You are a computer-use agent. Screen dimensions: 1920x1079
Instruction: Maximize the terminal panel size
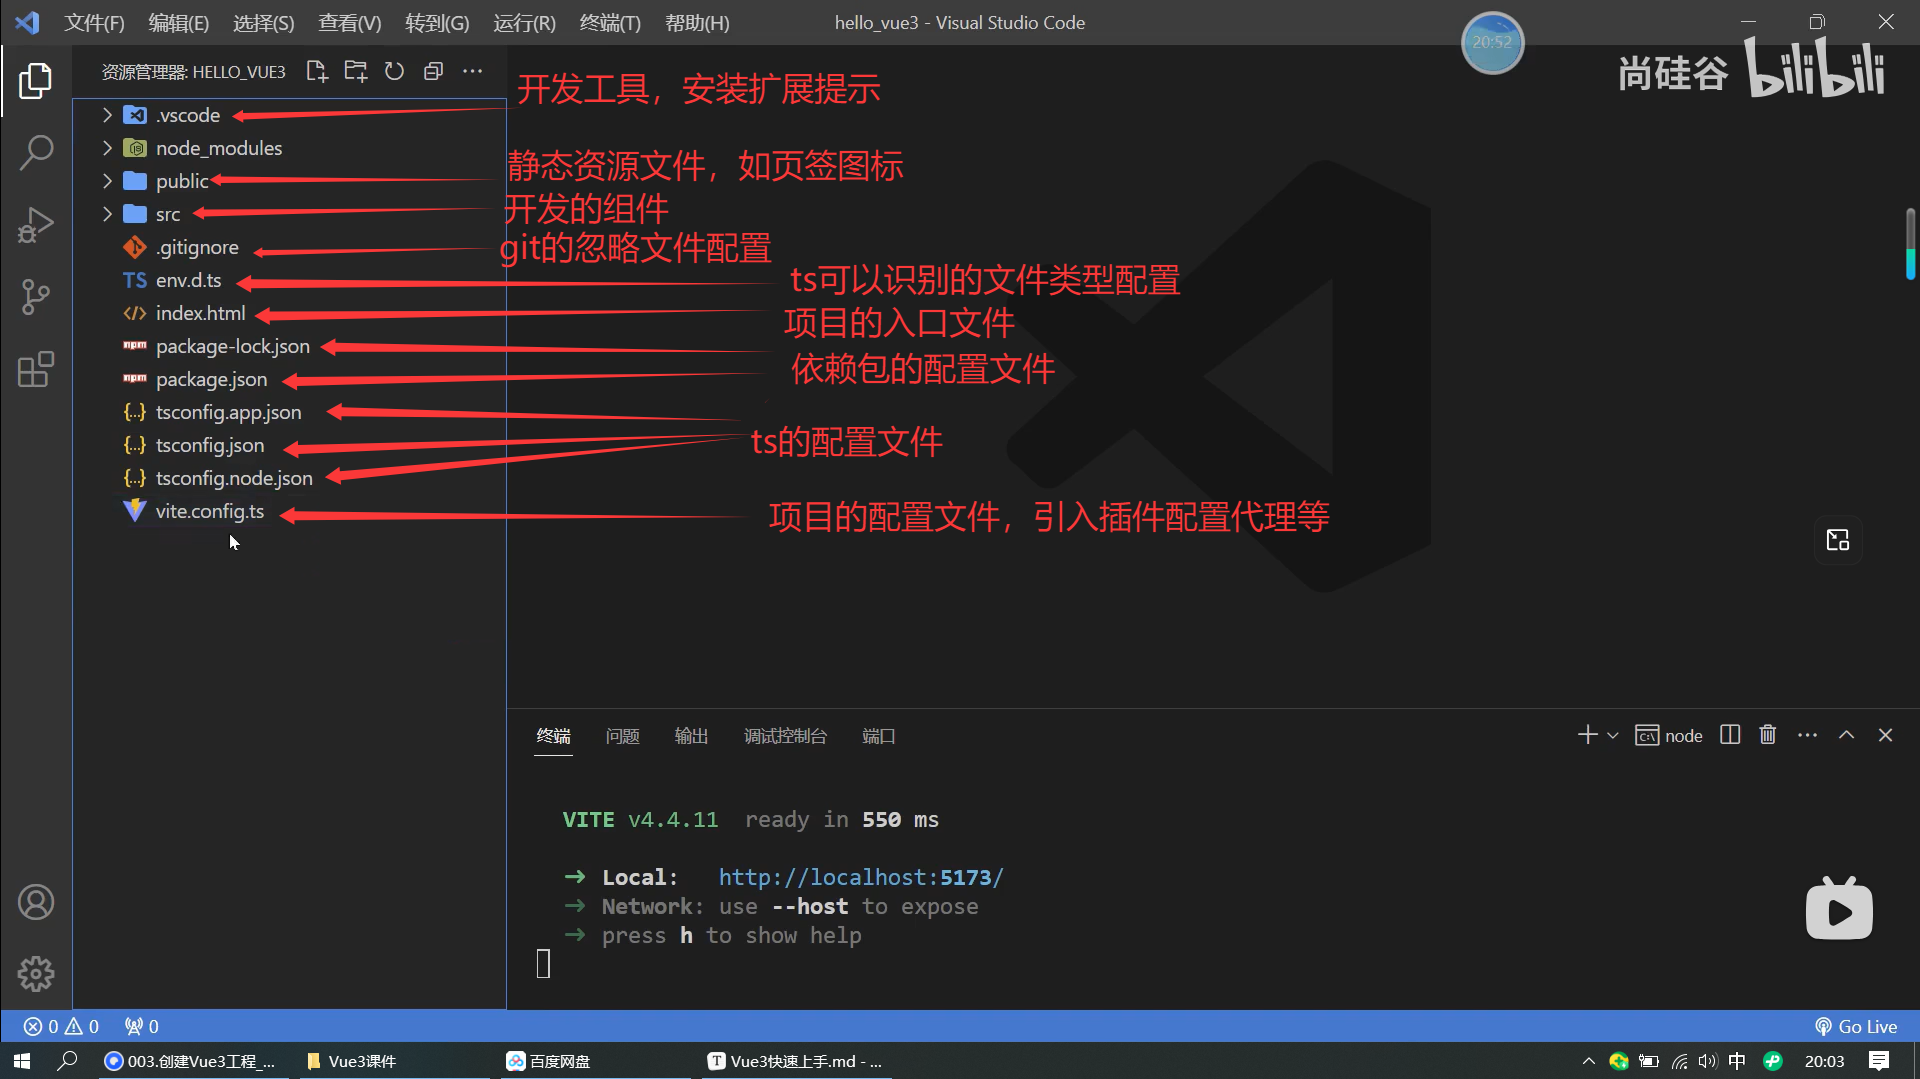1846,735
